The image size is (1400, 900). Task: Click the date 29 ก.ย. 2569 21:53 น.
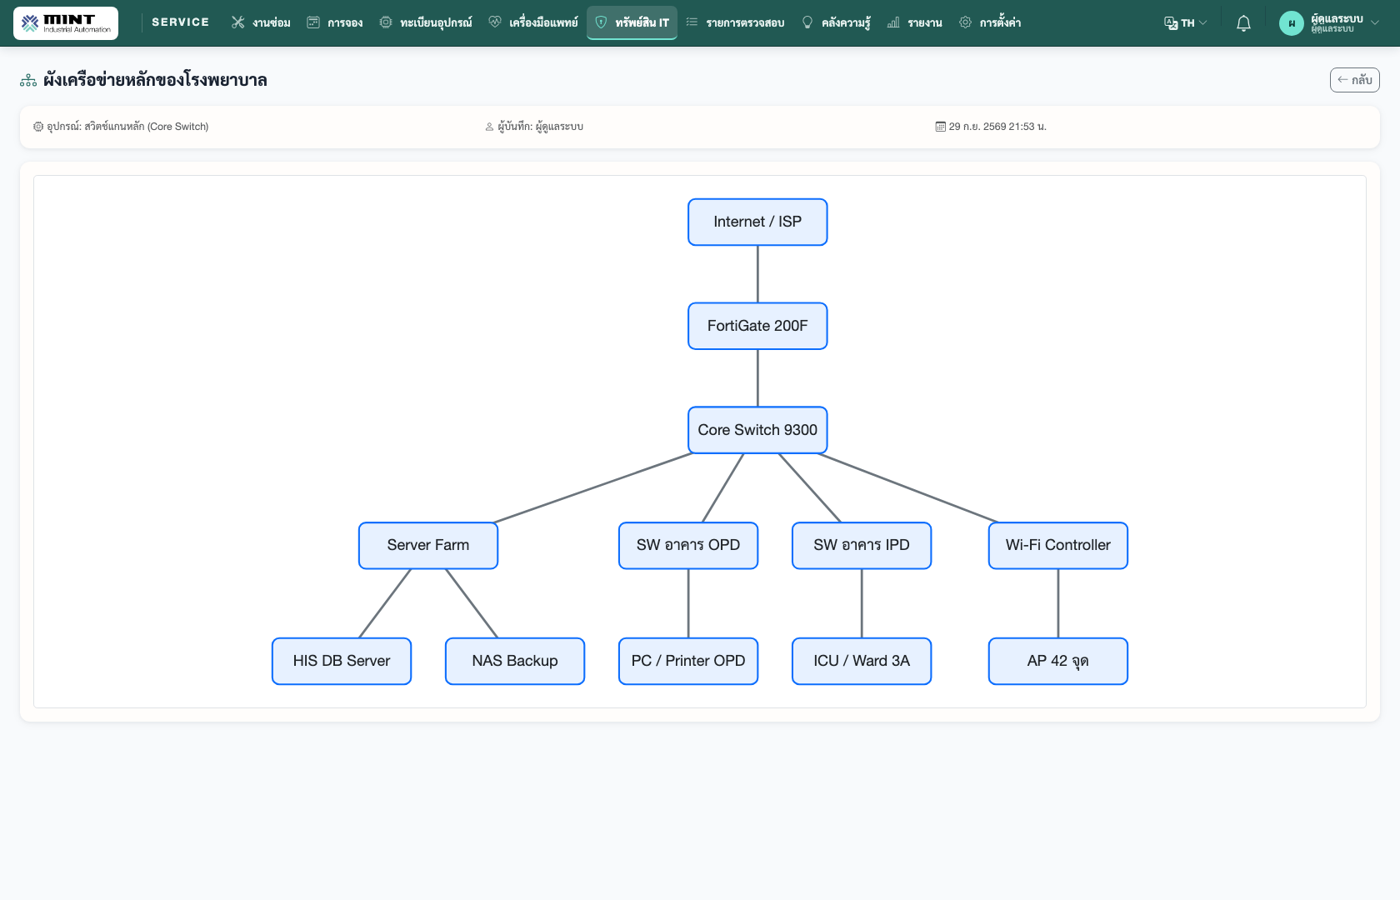pyautogui.click(x=997, y=127)
